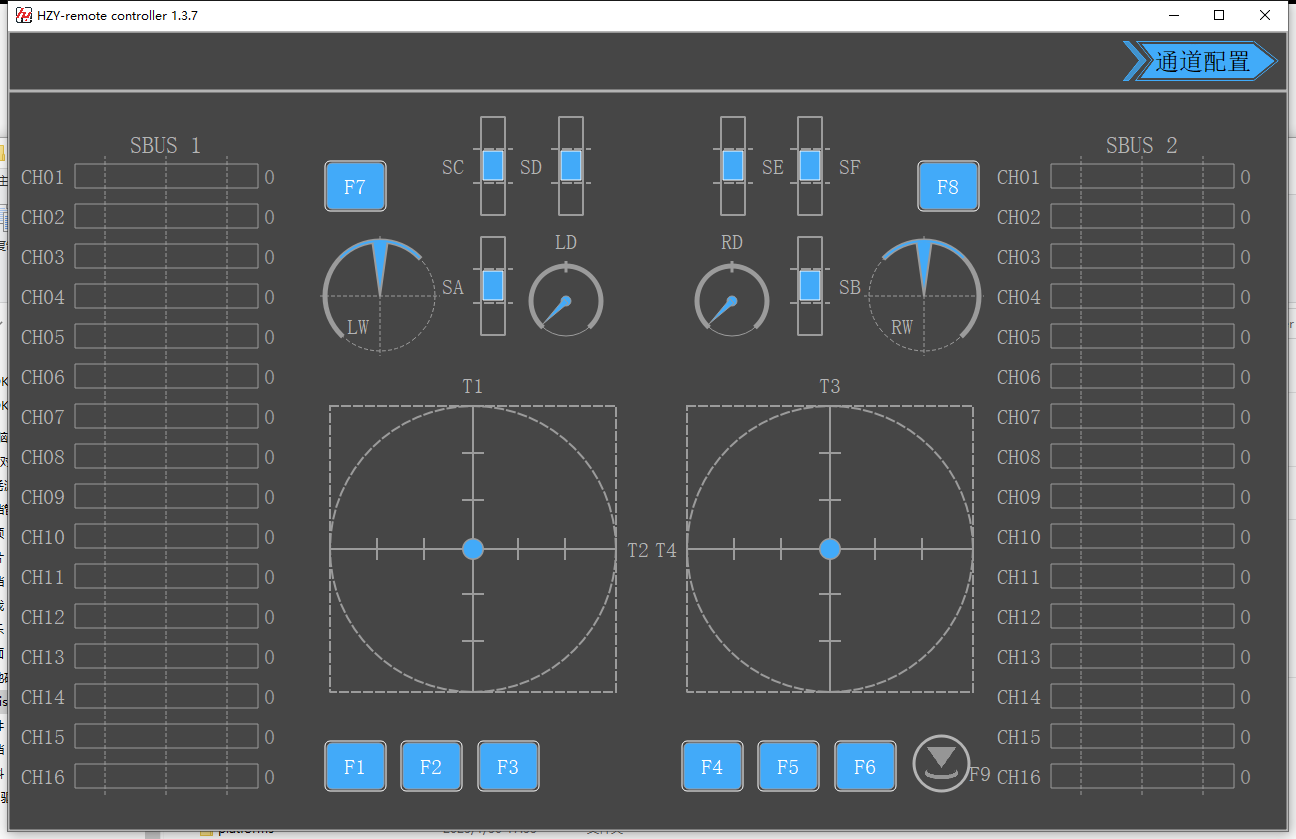
Task: Click SBUS 2 CH16 channel bar
Action: tap(1142, 777)
